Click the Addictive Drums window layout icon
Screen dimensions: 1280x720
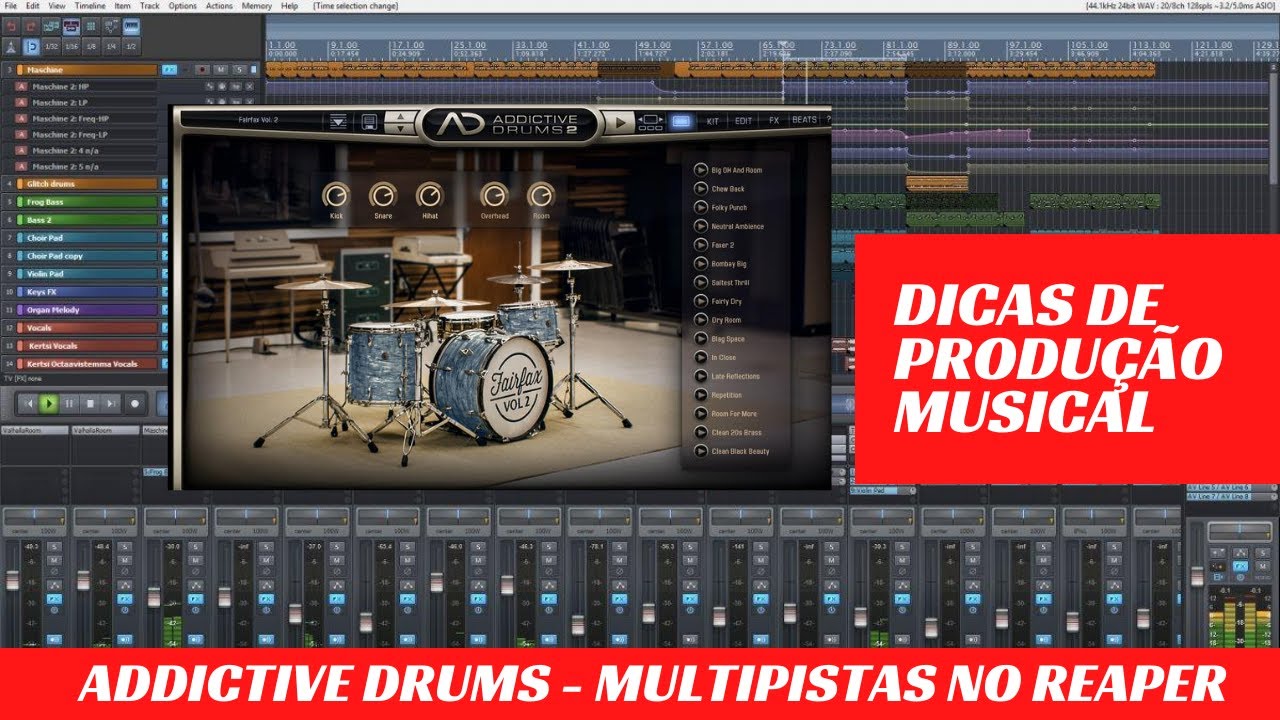pos(650,122)
